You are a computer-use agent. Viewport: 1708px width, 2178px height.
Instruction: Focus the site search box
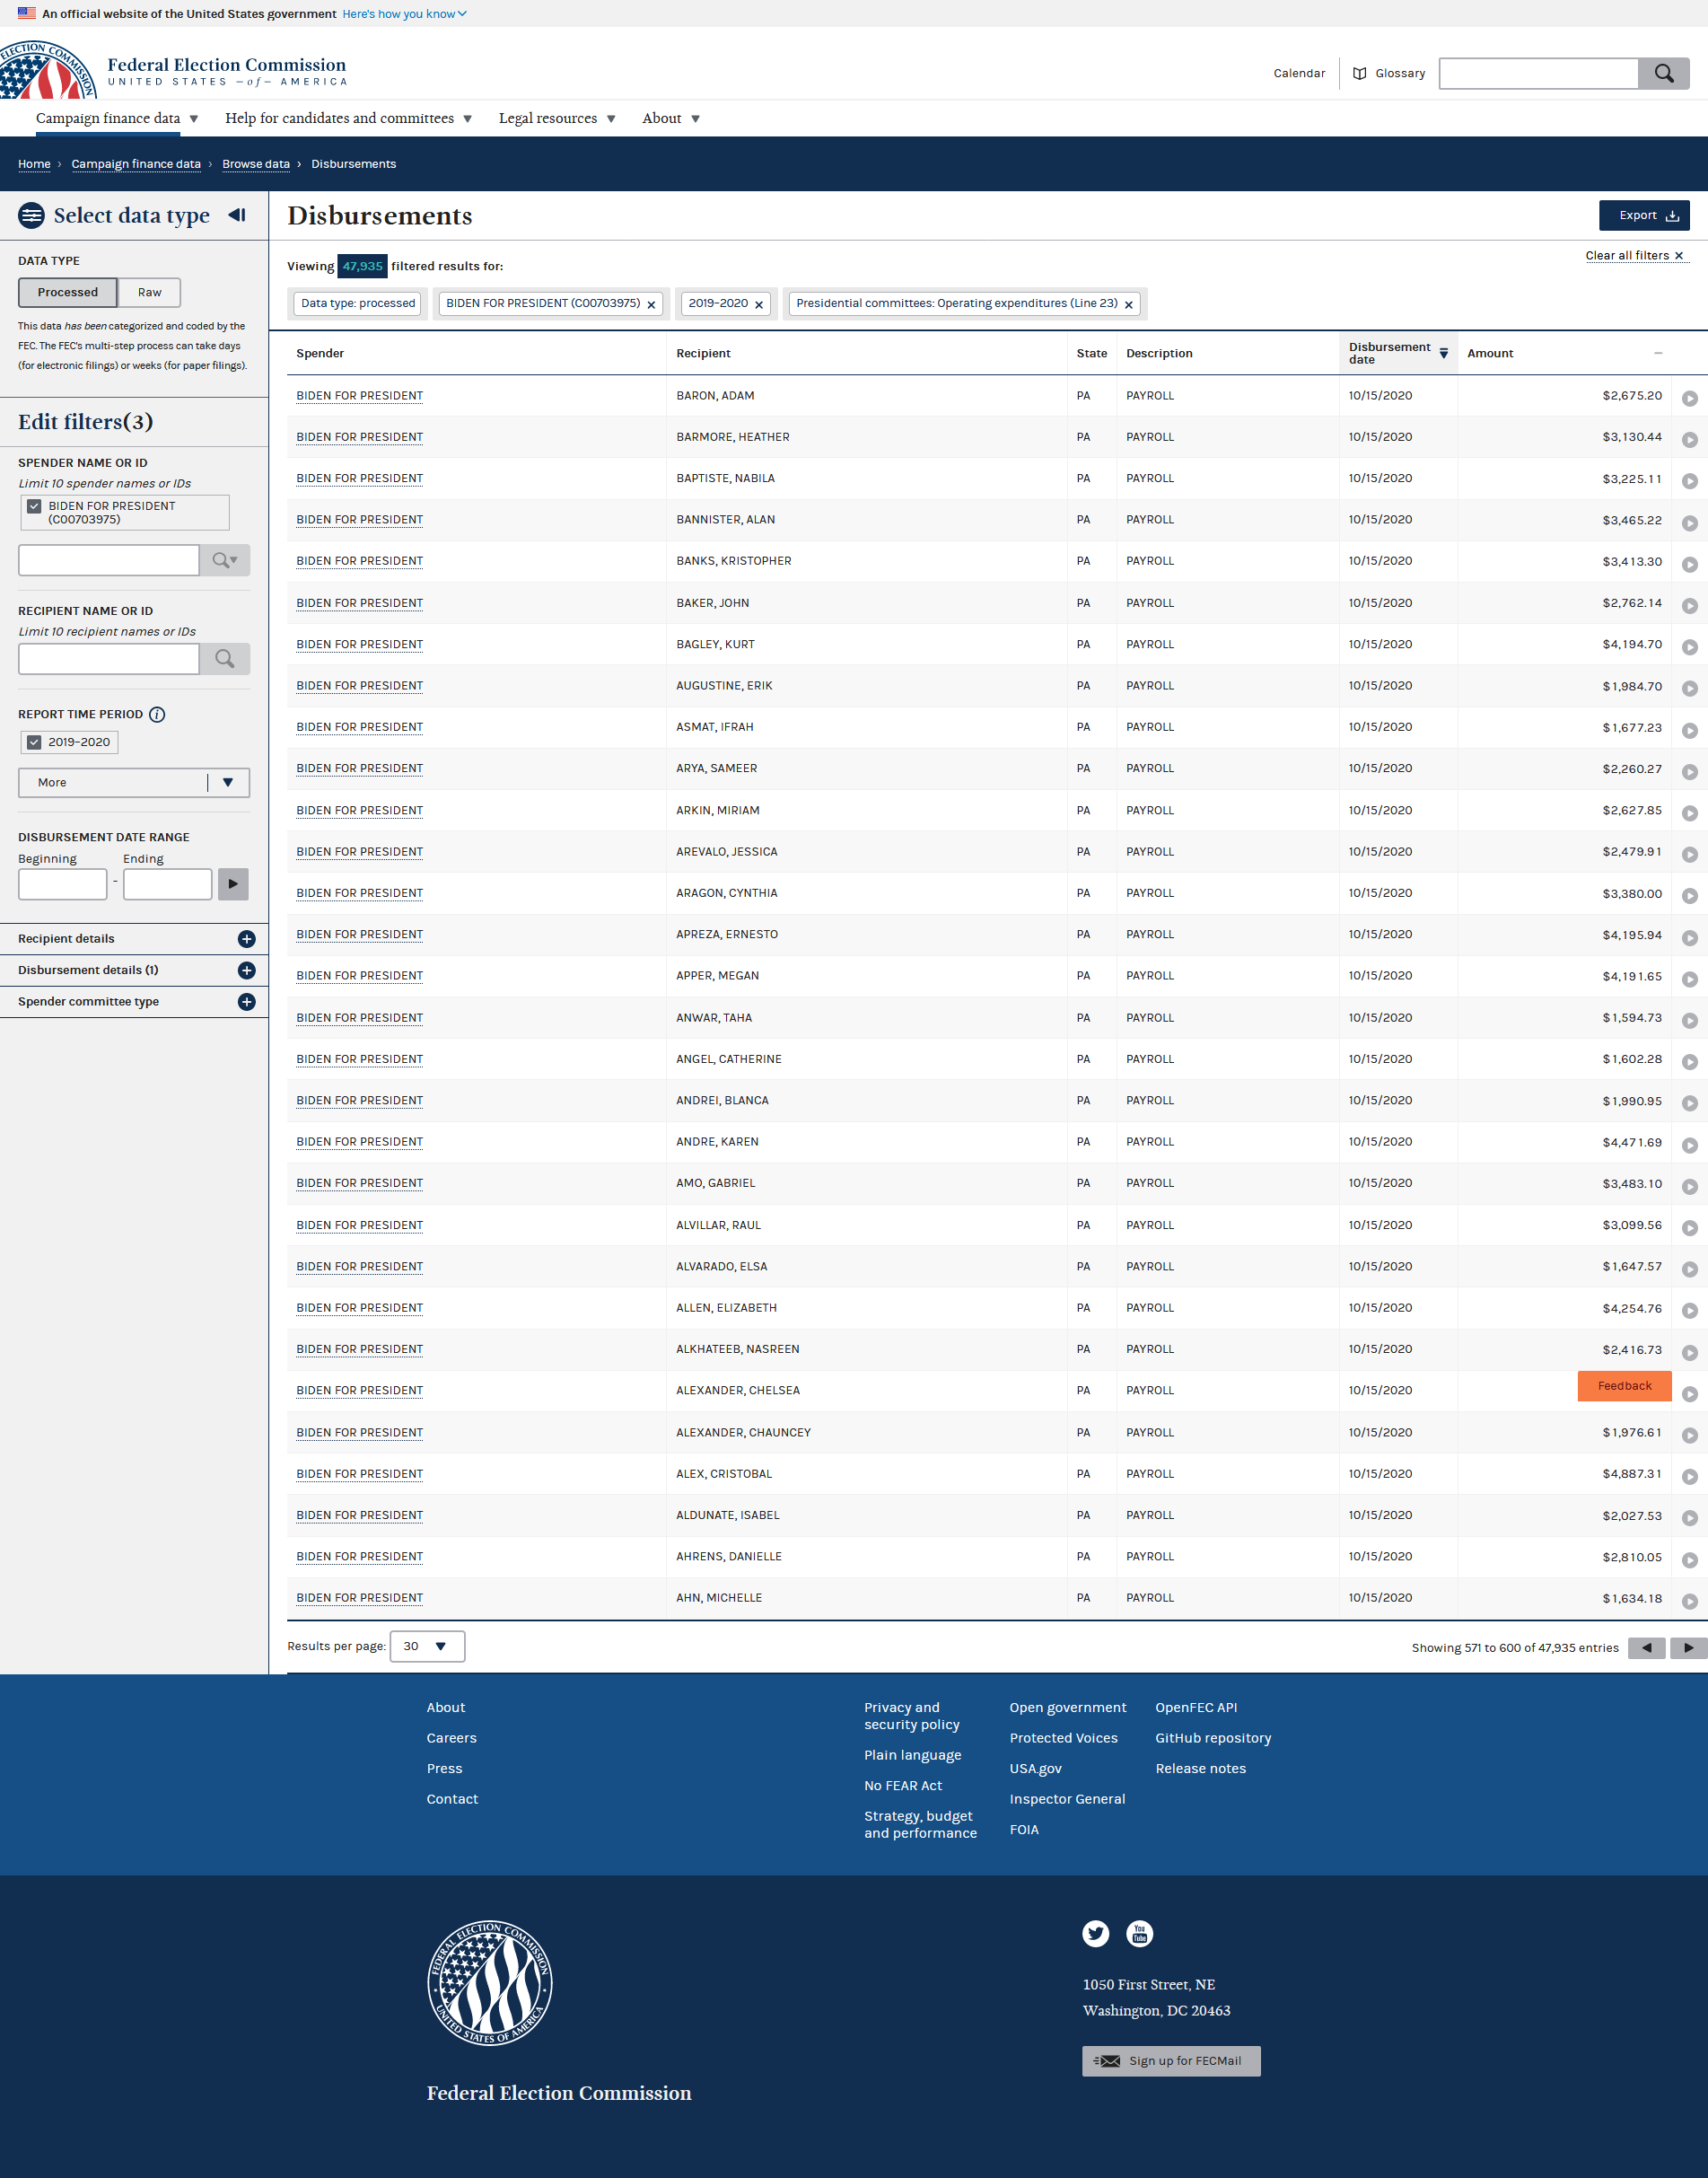click(x=1538, y=73)
